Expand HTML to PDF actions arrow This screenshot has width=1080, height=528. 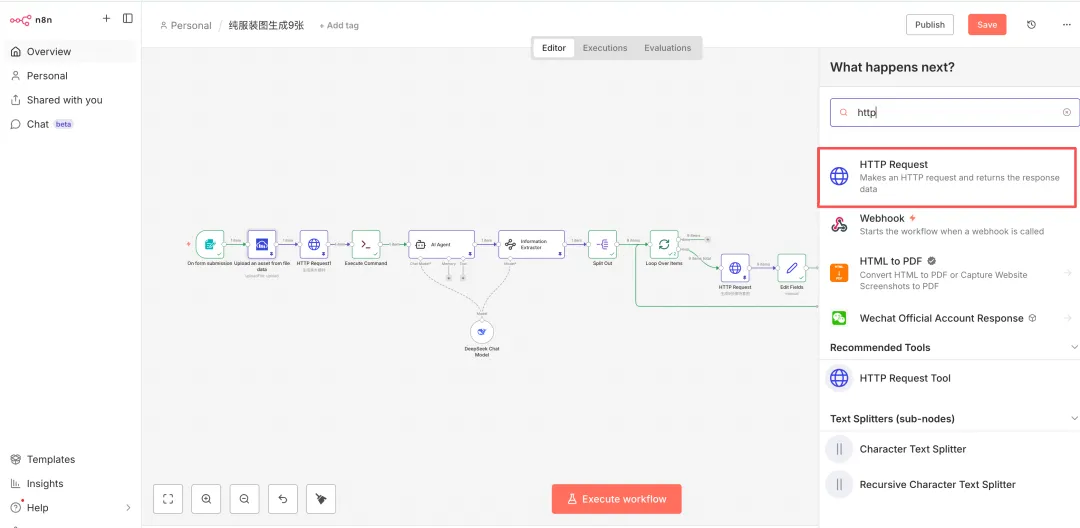[1068, 273]
